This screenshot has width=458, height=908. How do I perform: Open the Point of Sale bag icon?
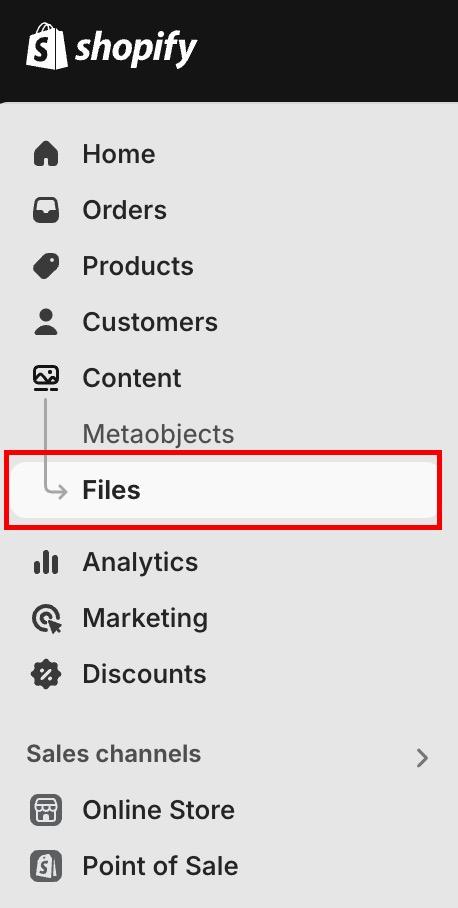(x=46, y=866)
